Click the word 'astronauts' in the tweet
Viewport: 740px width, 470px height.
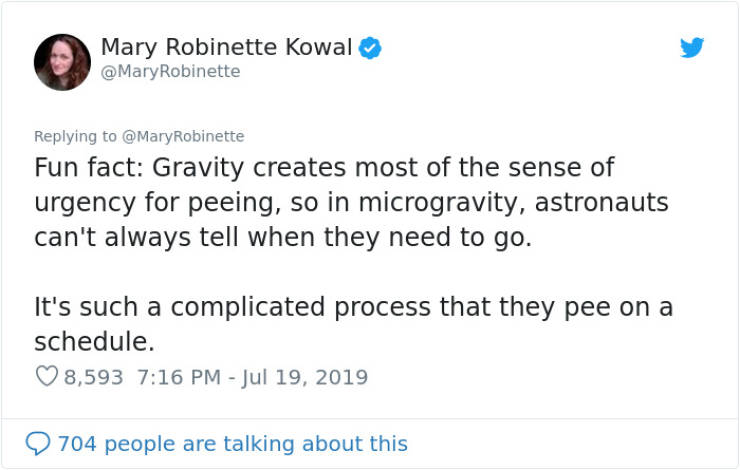point(602,202)
